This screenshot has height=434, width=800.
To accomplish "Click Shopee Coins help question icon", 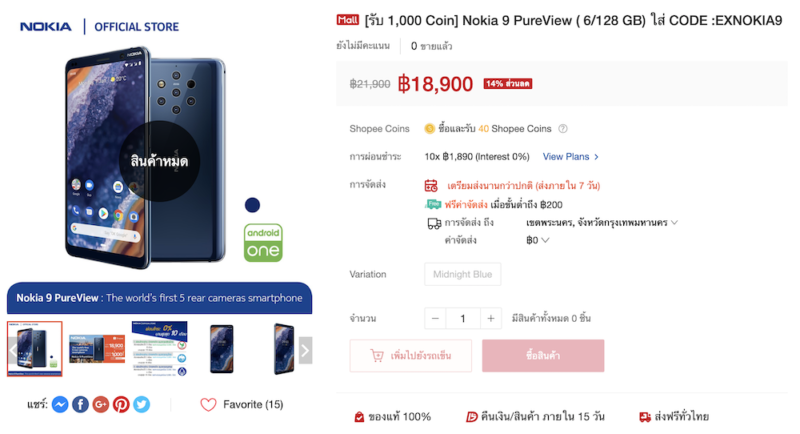I will coord(563,129).
